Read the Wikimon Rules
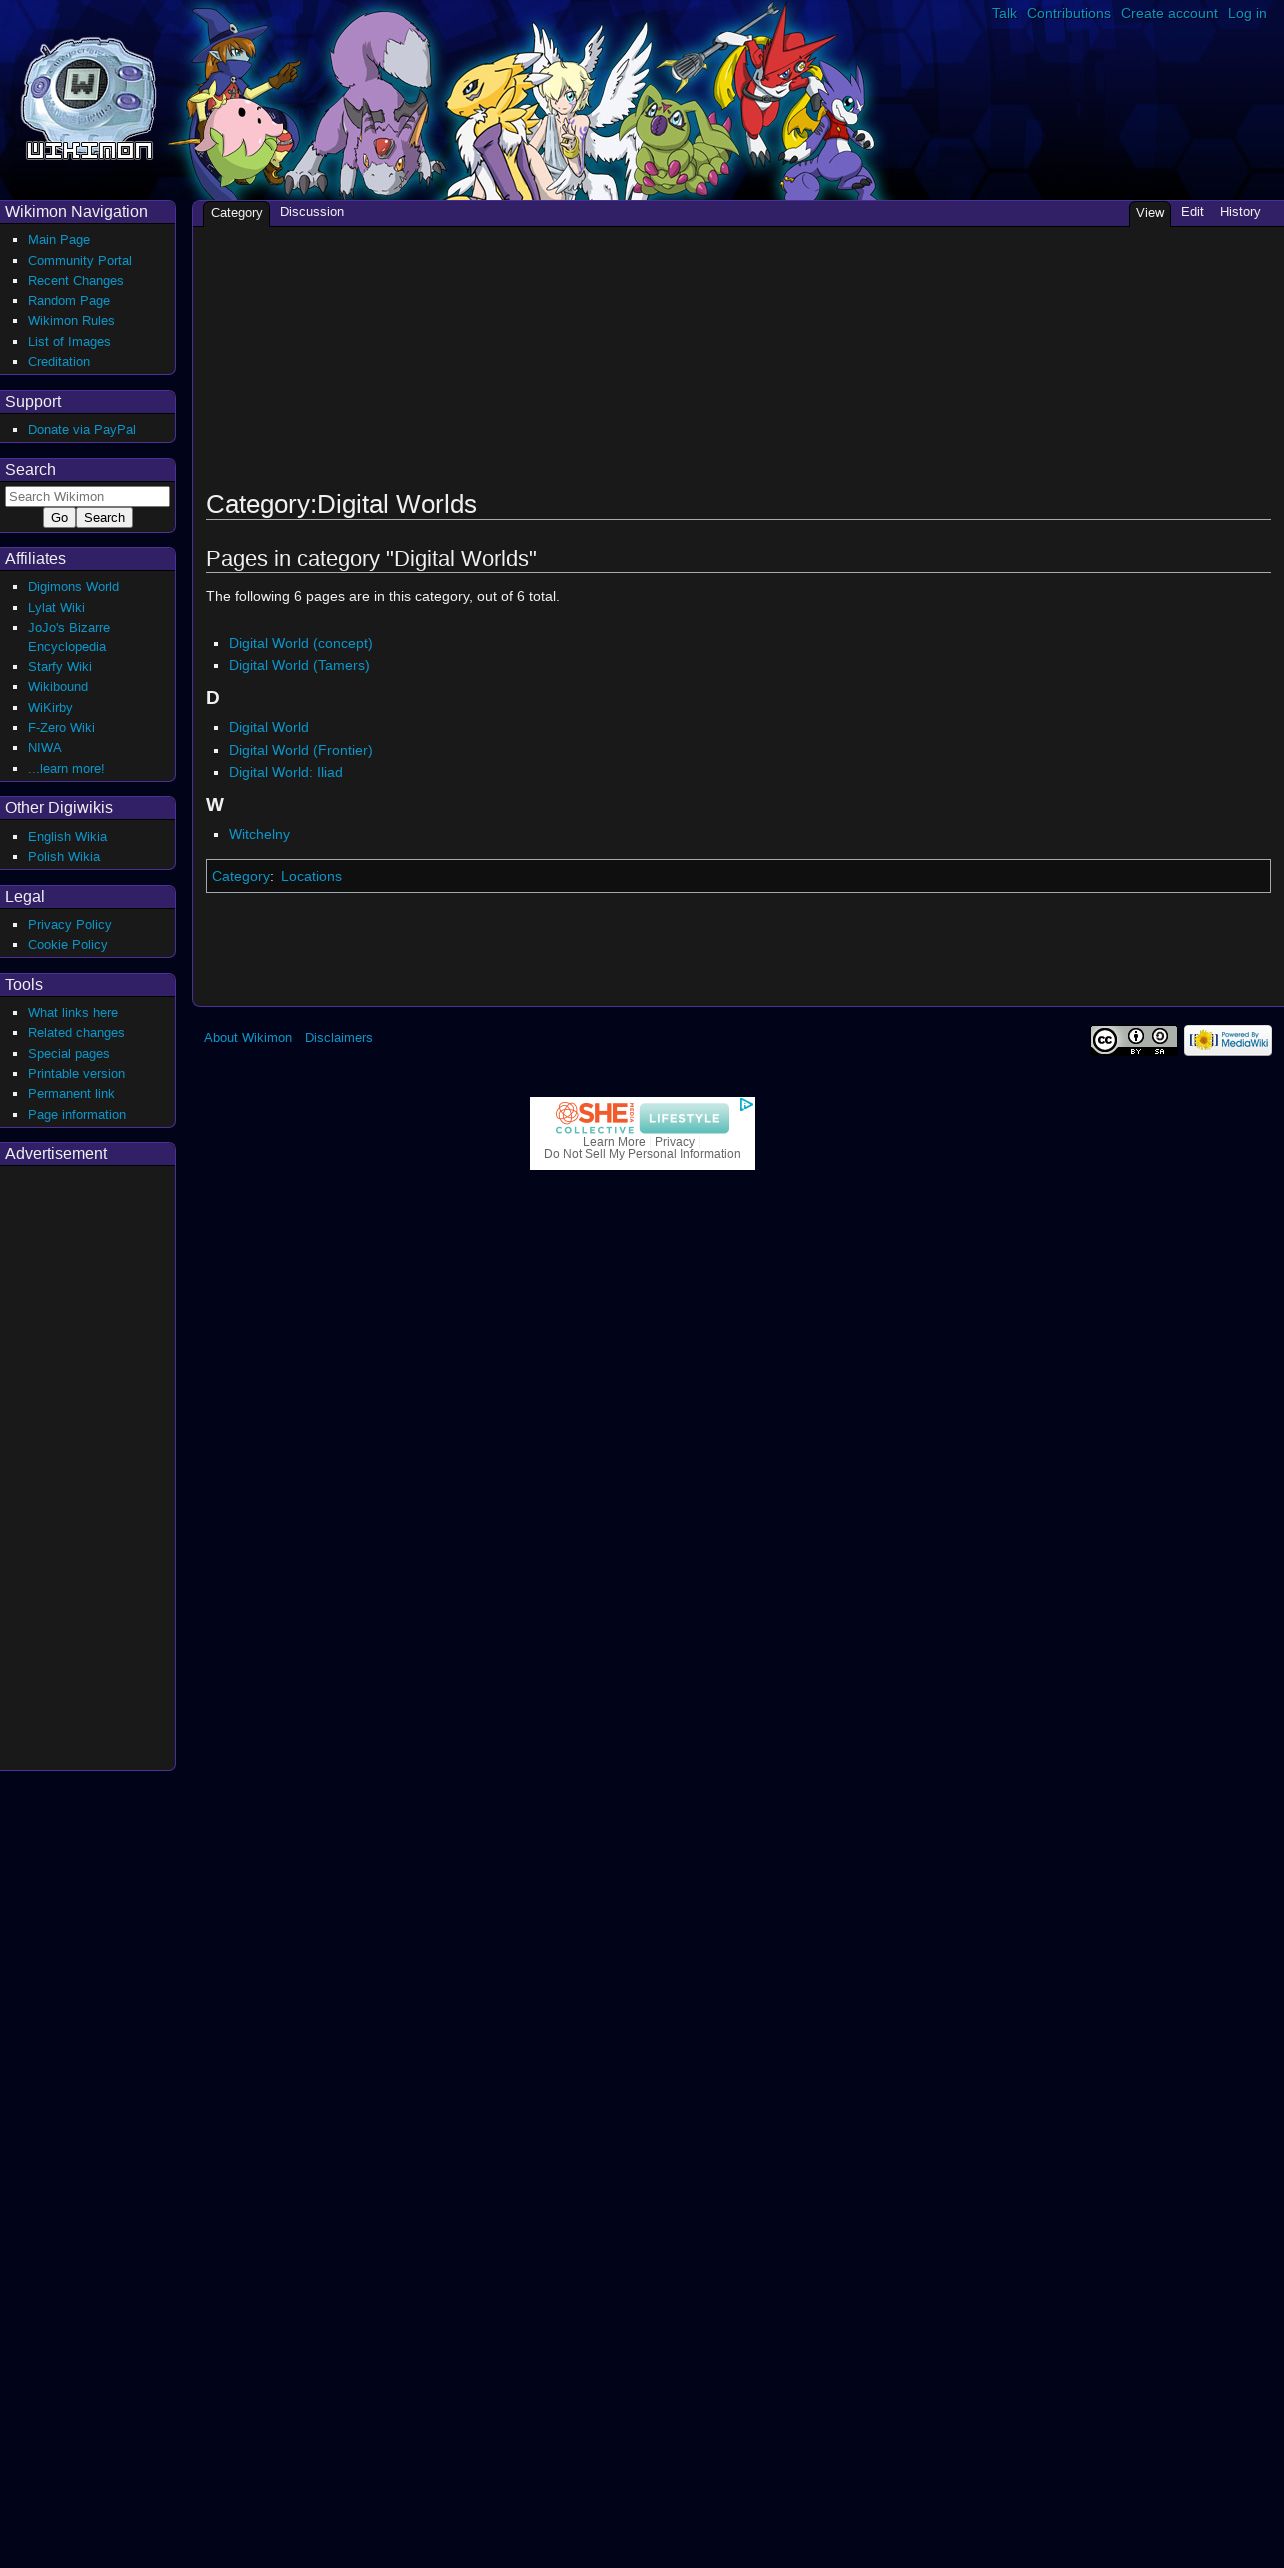The height and width of the screenshot is (2568, 1284). [x=71, y=321]
